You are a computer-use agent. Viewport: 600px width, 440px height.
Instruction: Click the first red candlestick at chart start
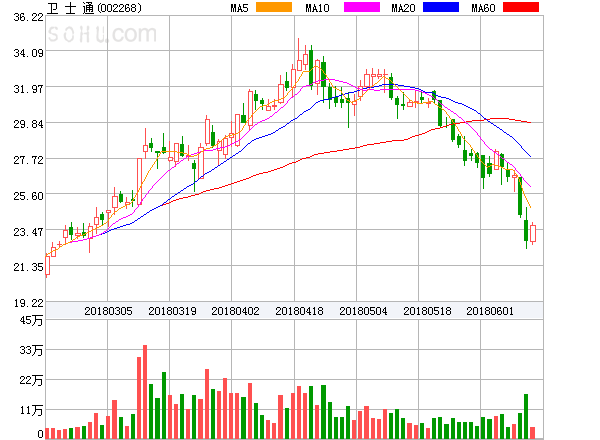[47, 265]
